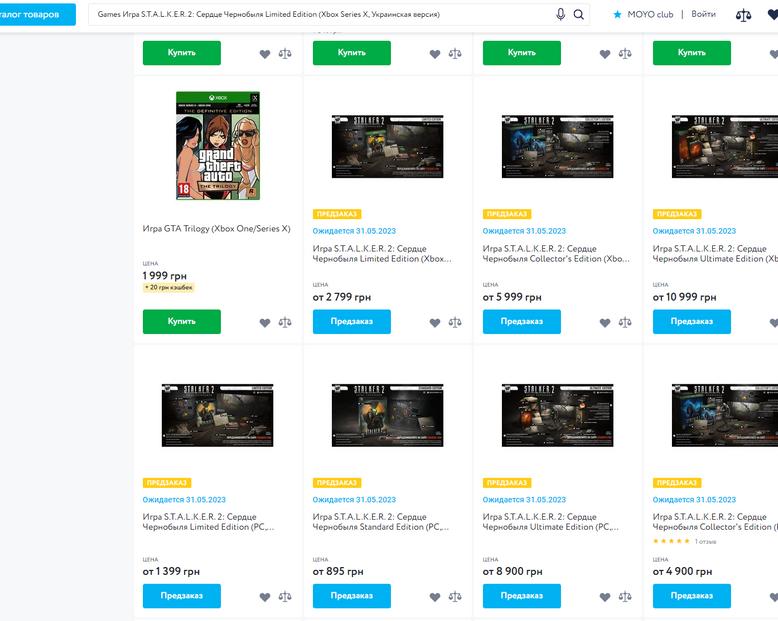778x621 pixels.
Task: Favorite STALKER 2 Limited Edition Xbox
Action: [435, 323]
